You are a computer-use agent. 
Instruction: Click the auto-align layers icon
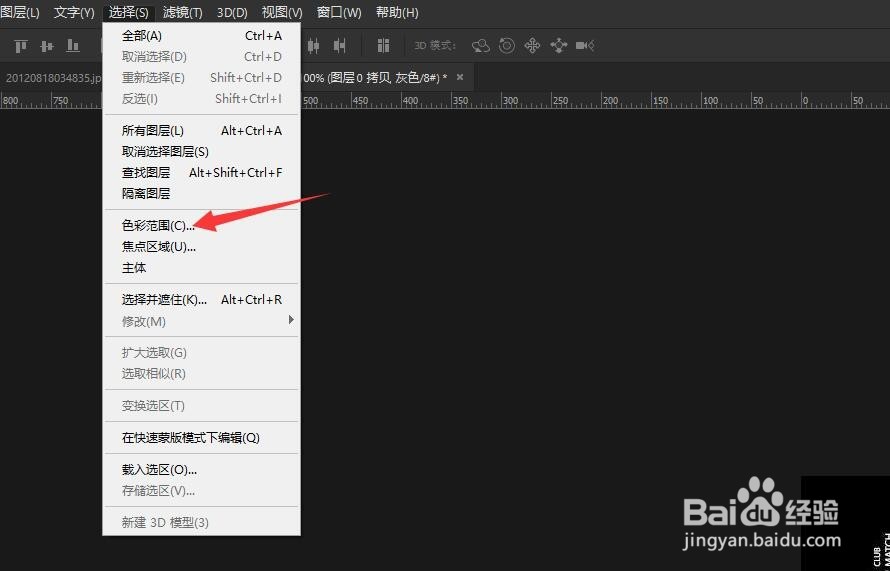pos(383,45)
